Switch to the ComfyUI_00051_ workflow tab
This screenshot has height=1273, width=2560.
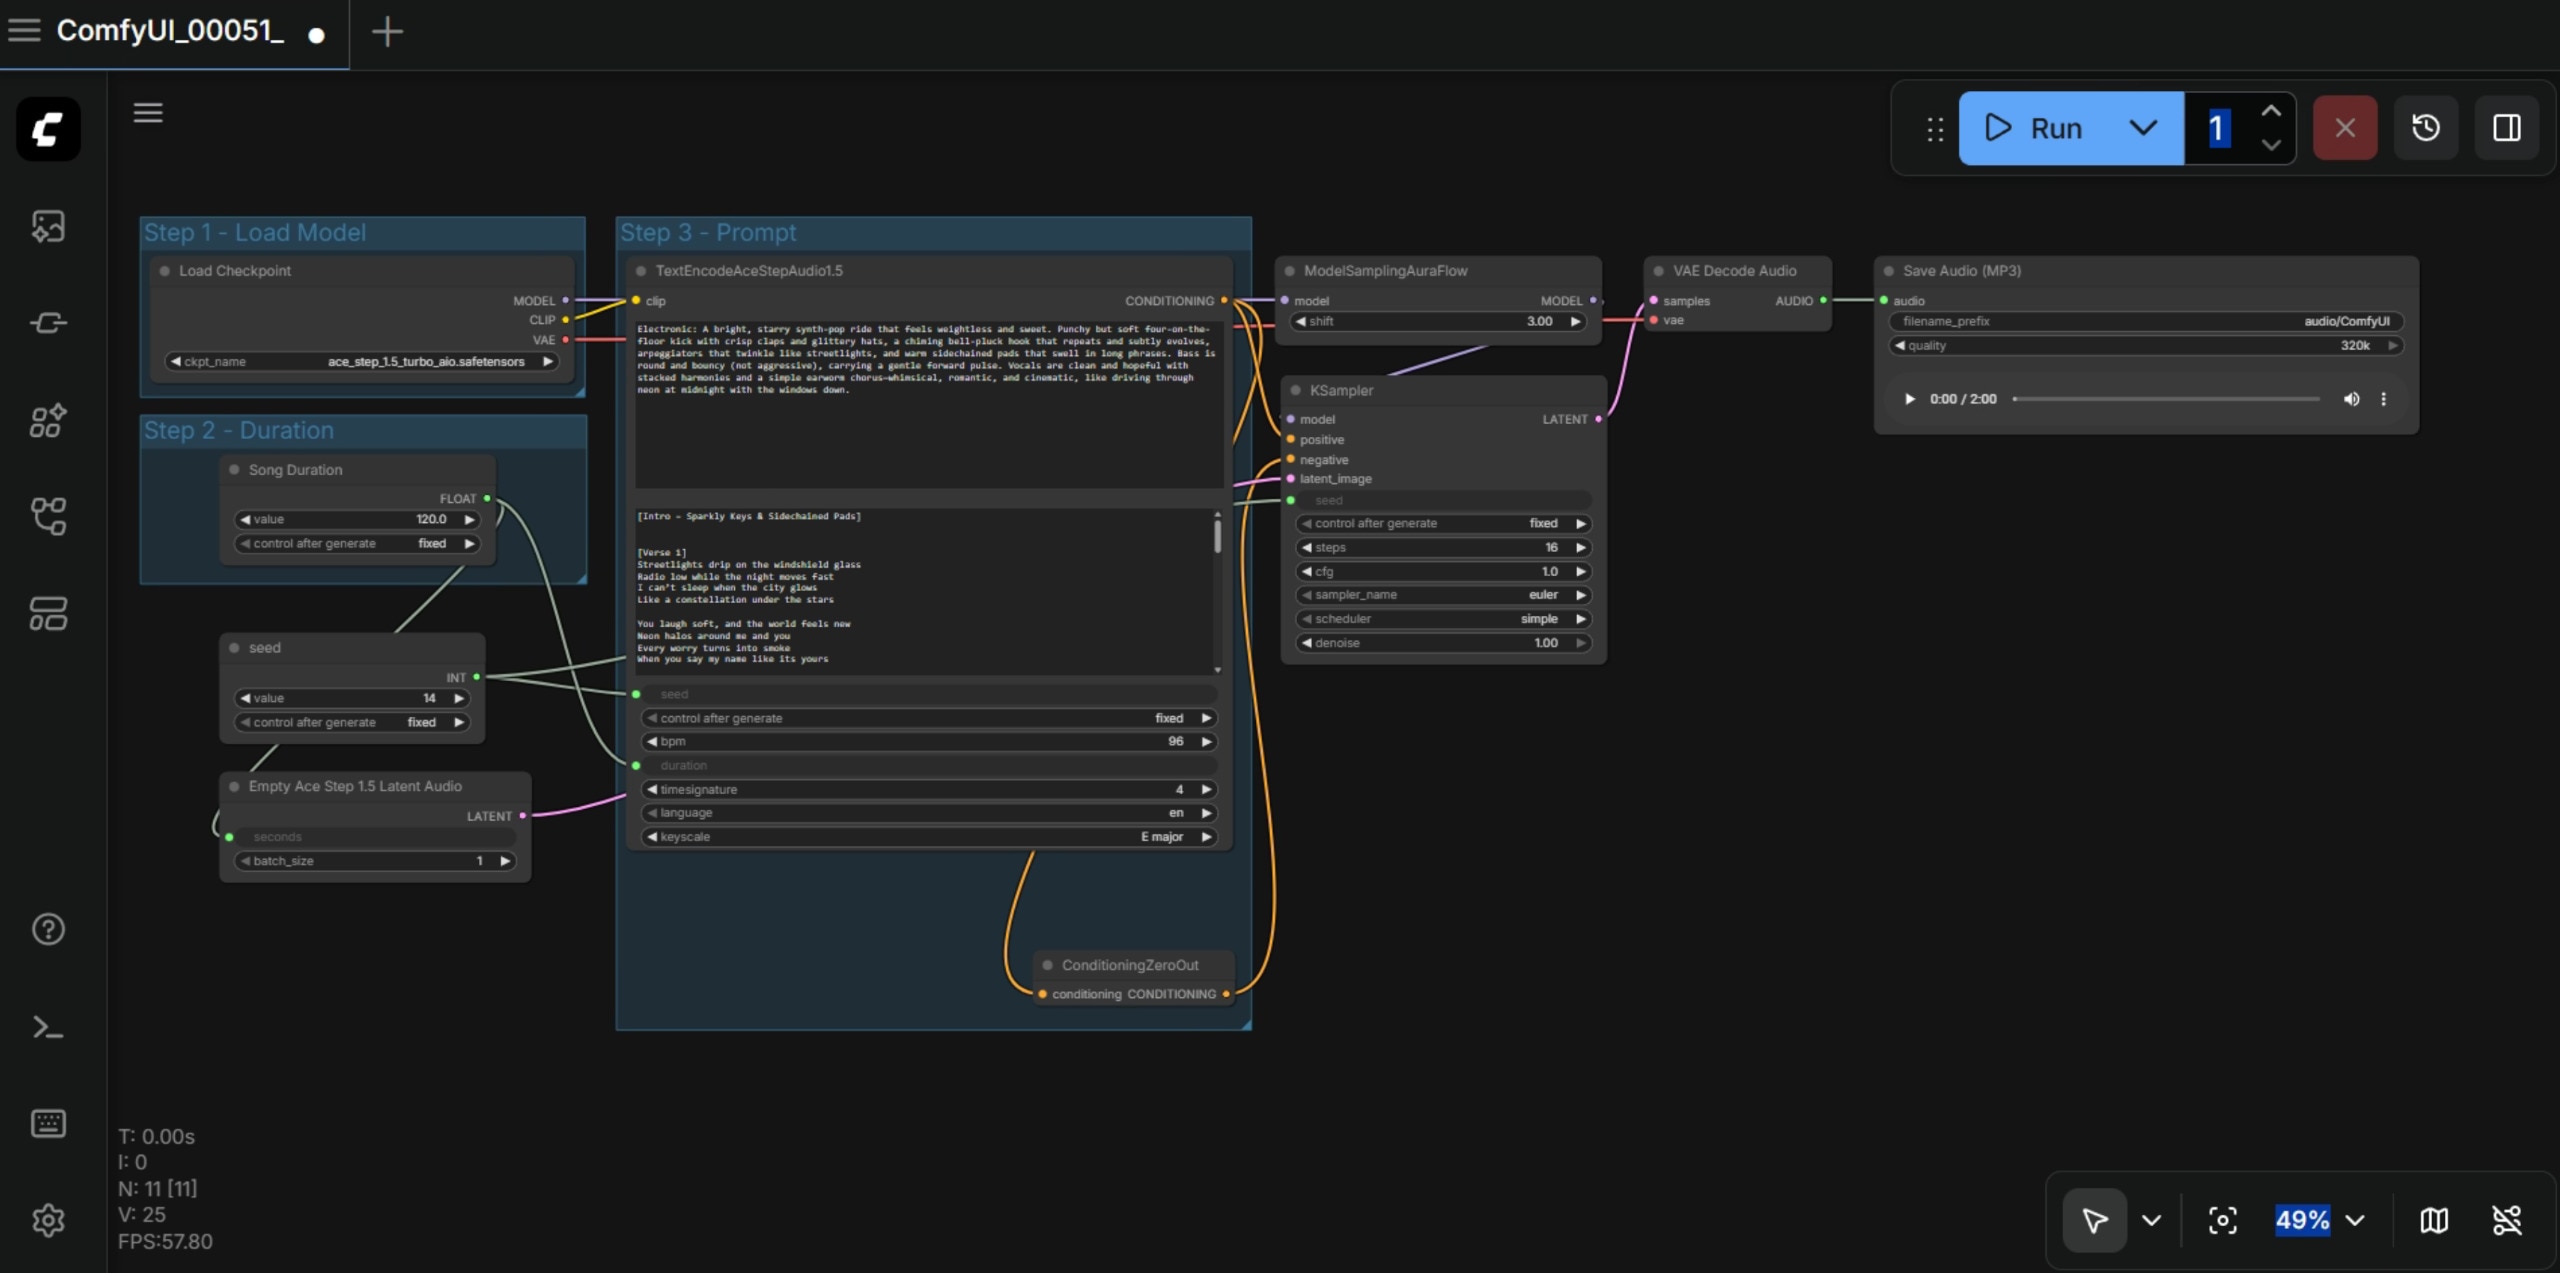[x=170, y=31]
